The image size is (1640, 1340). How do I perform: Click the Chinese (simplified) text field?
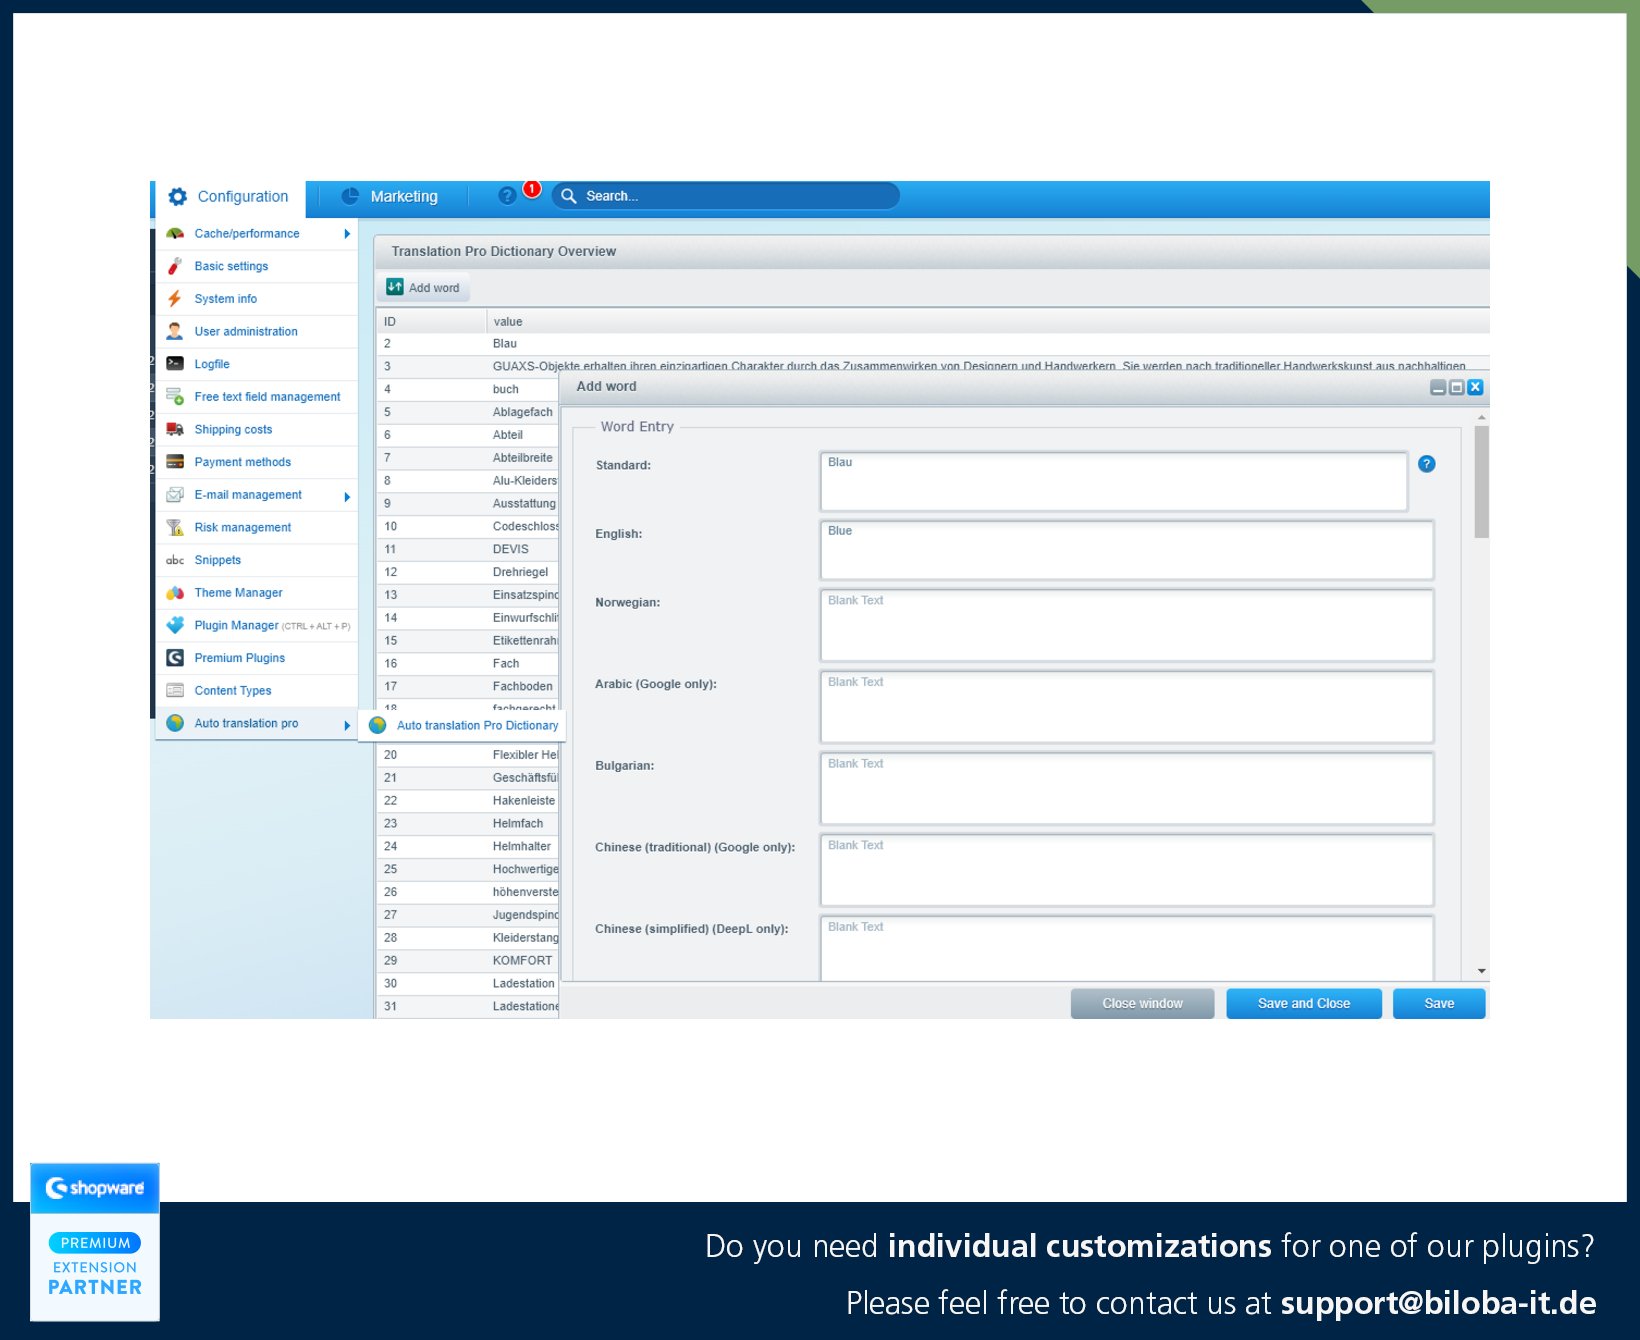(x=1127, y=948)
